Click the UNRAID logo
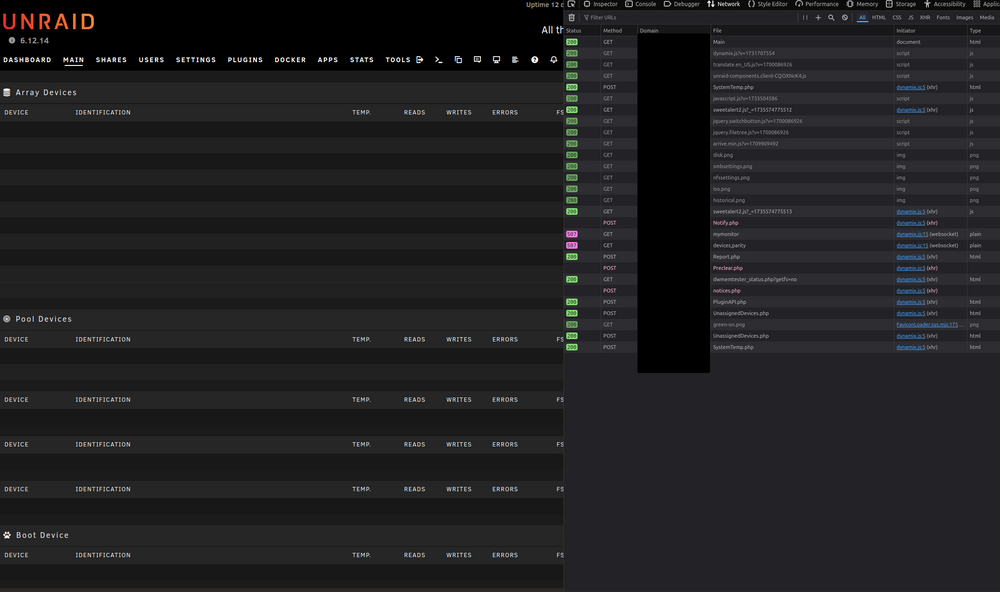This screenshot has height=592, width=1000. pos(48,22)
